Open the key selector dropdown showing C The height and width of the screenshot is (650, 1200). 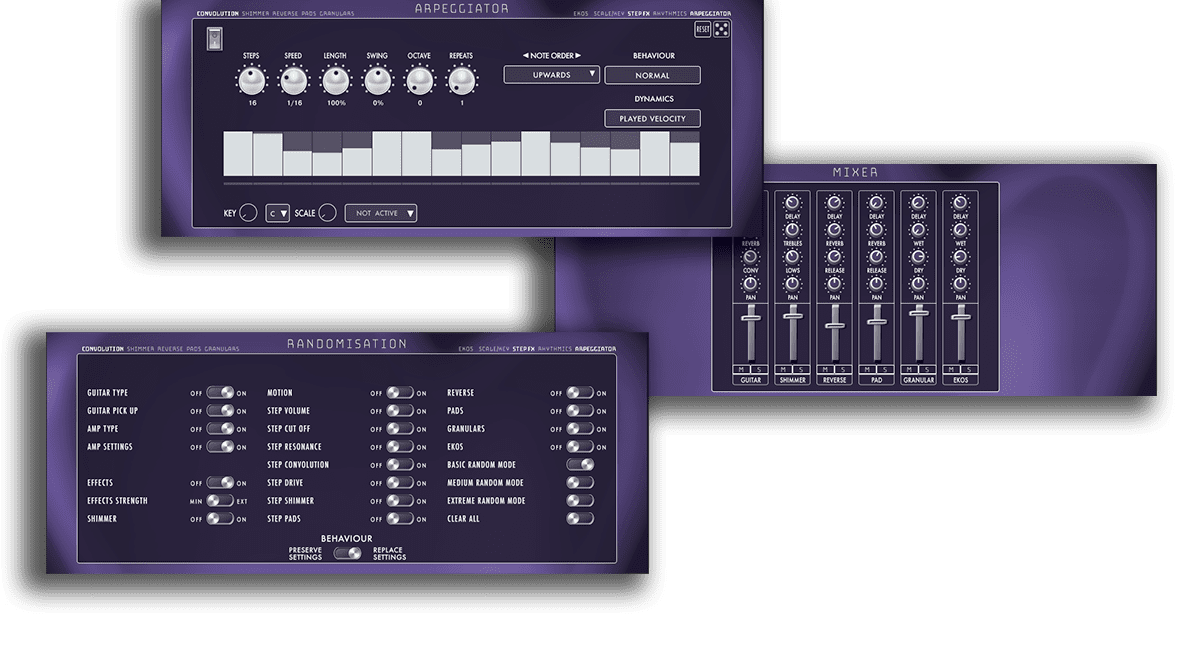click(277, 213)
